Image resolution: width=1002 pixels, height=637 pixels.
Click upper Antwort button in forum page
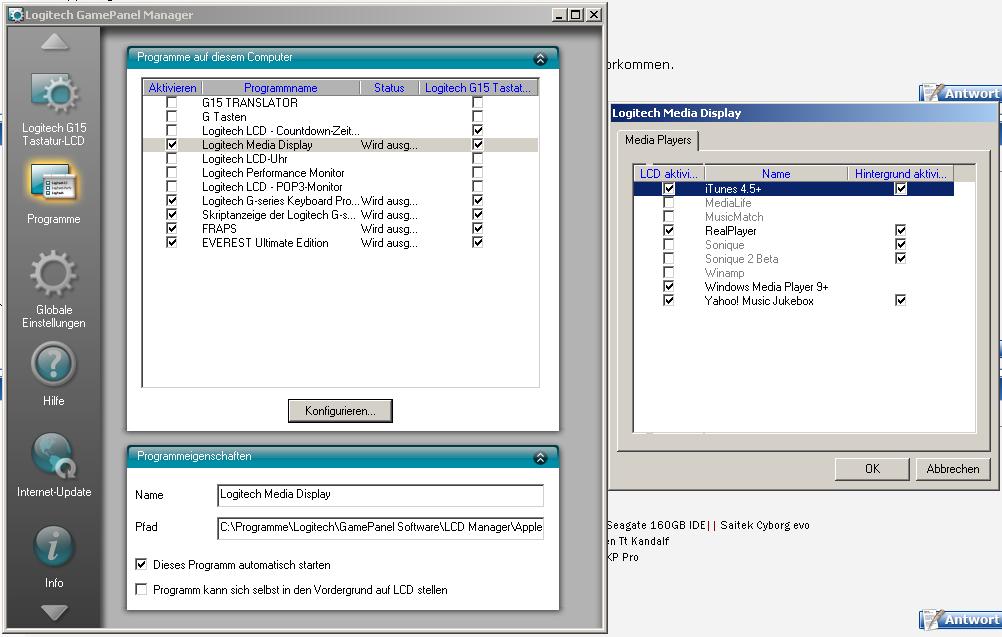click(961, 93)
